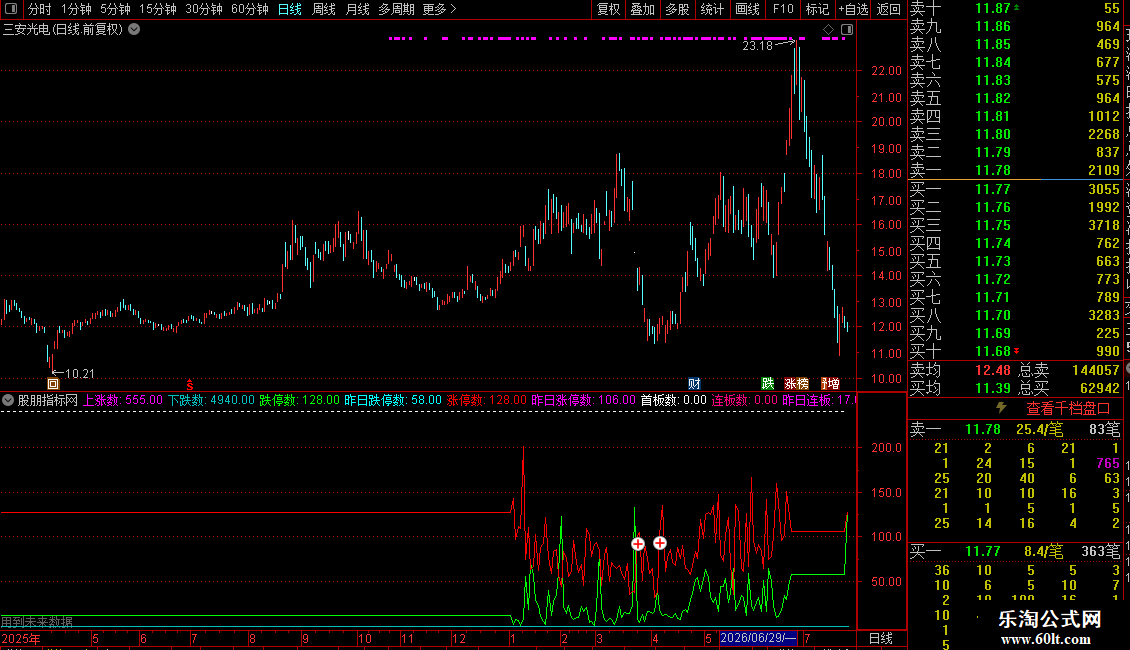Image resolution: width=1130 pixels, height=650 pixels.
Task: Select the 卖十 11.87 order row
Action: click(1015, 8)
